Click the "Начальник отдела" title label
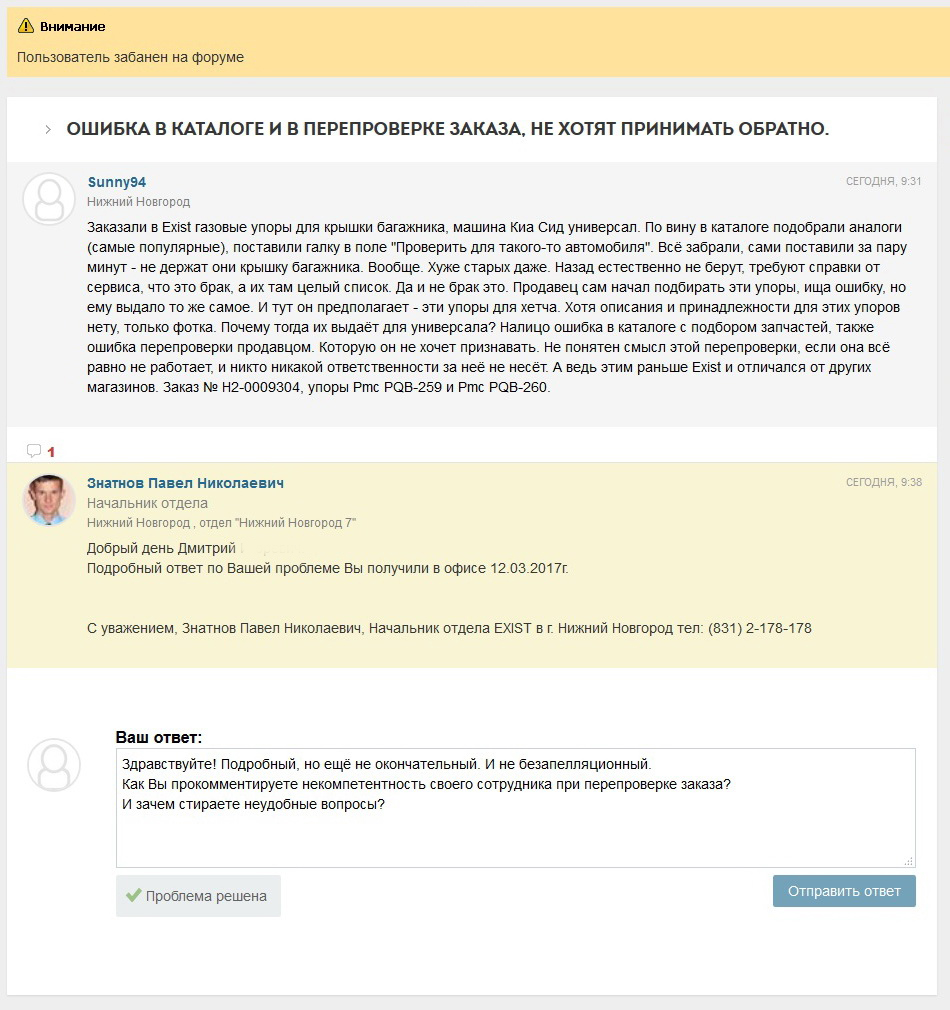The image size is (950, 1010). click(147, 503)
